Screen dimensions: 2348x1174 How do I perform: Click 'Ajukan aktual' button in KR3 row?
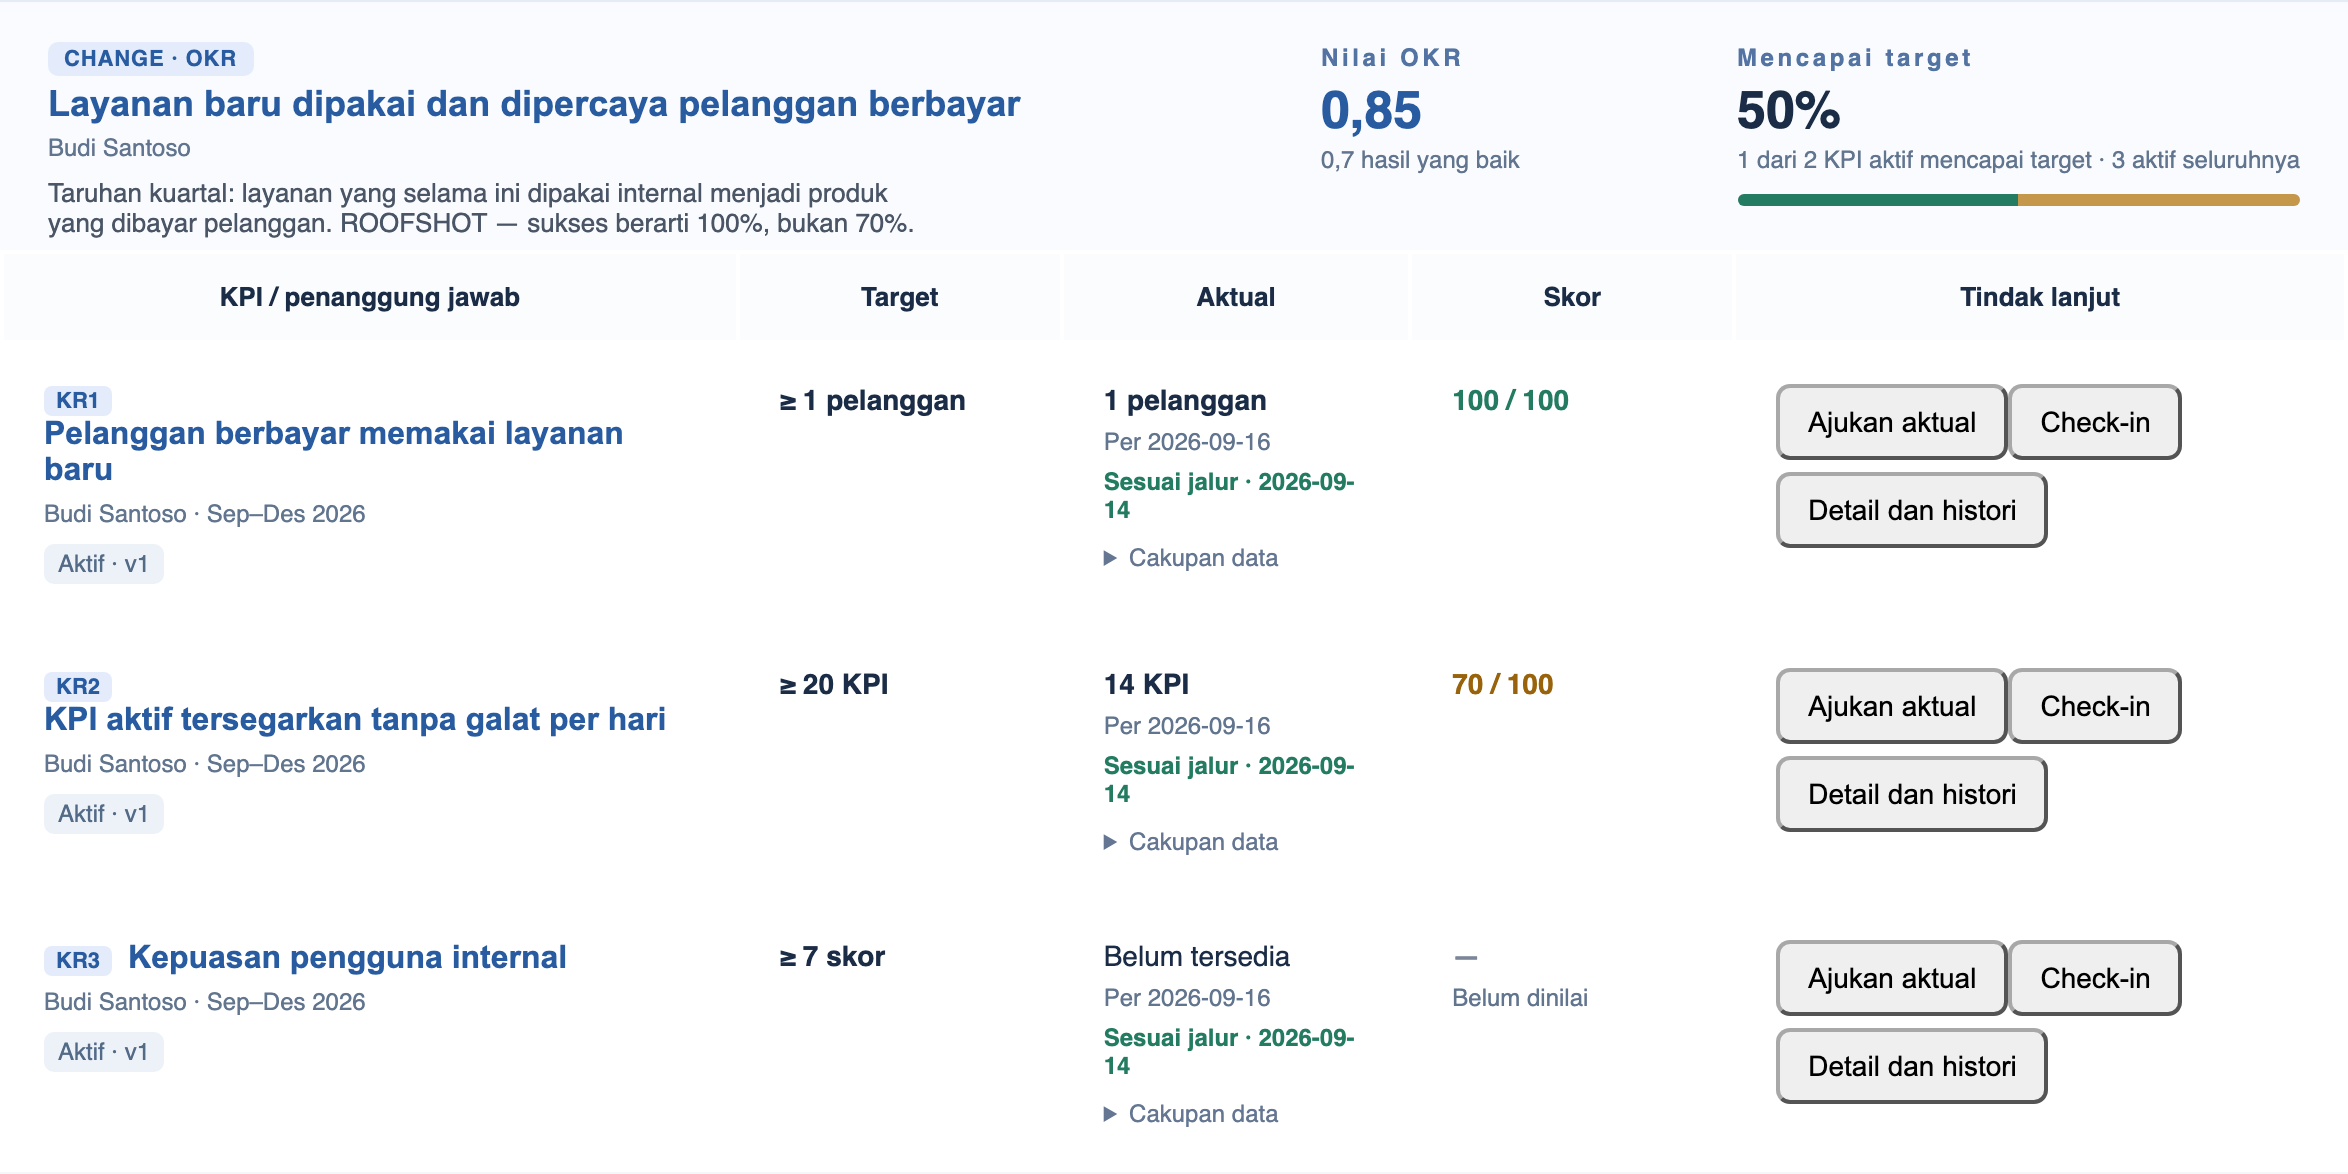pyautogui.click(x=1891, y=978)
